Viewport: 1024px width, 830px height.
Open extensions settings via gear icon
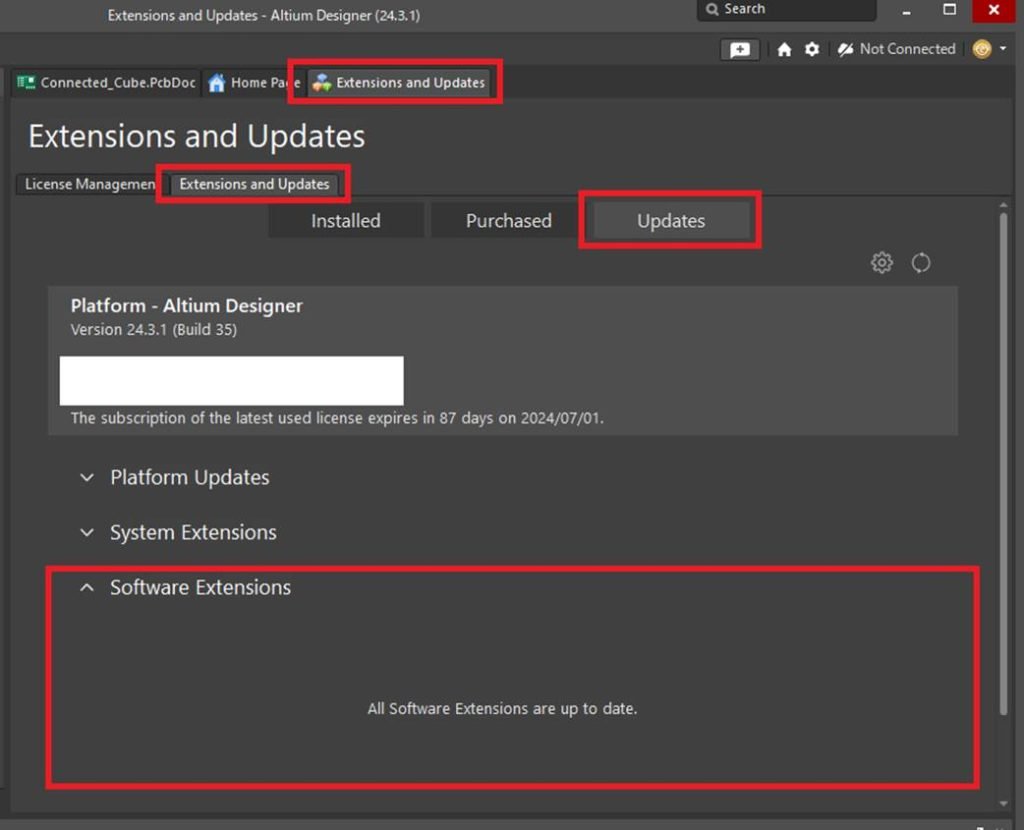[x=881, y=262]
